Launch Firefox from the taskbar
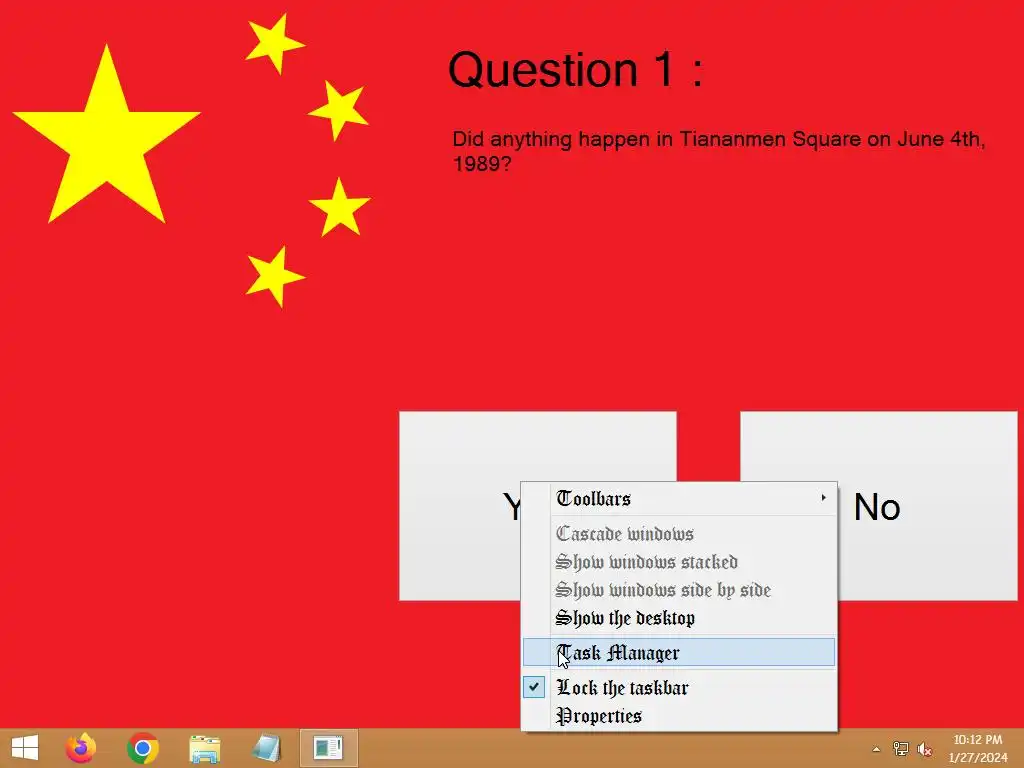Viewport: 1024px width, 768px height. [x=80, y=748]
